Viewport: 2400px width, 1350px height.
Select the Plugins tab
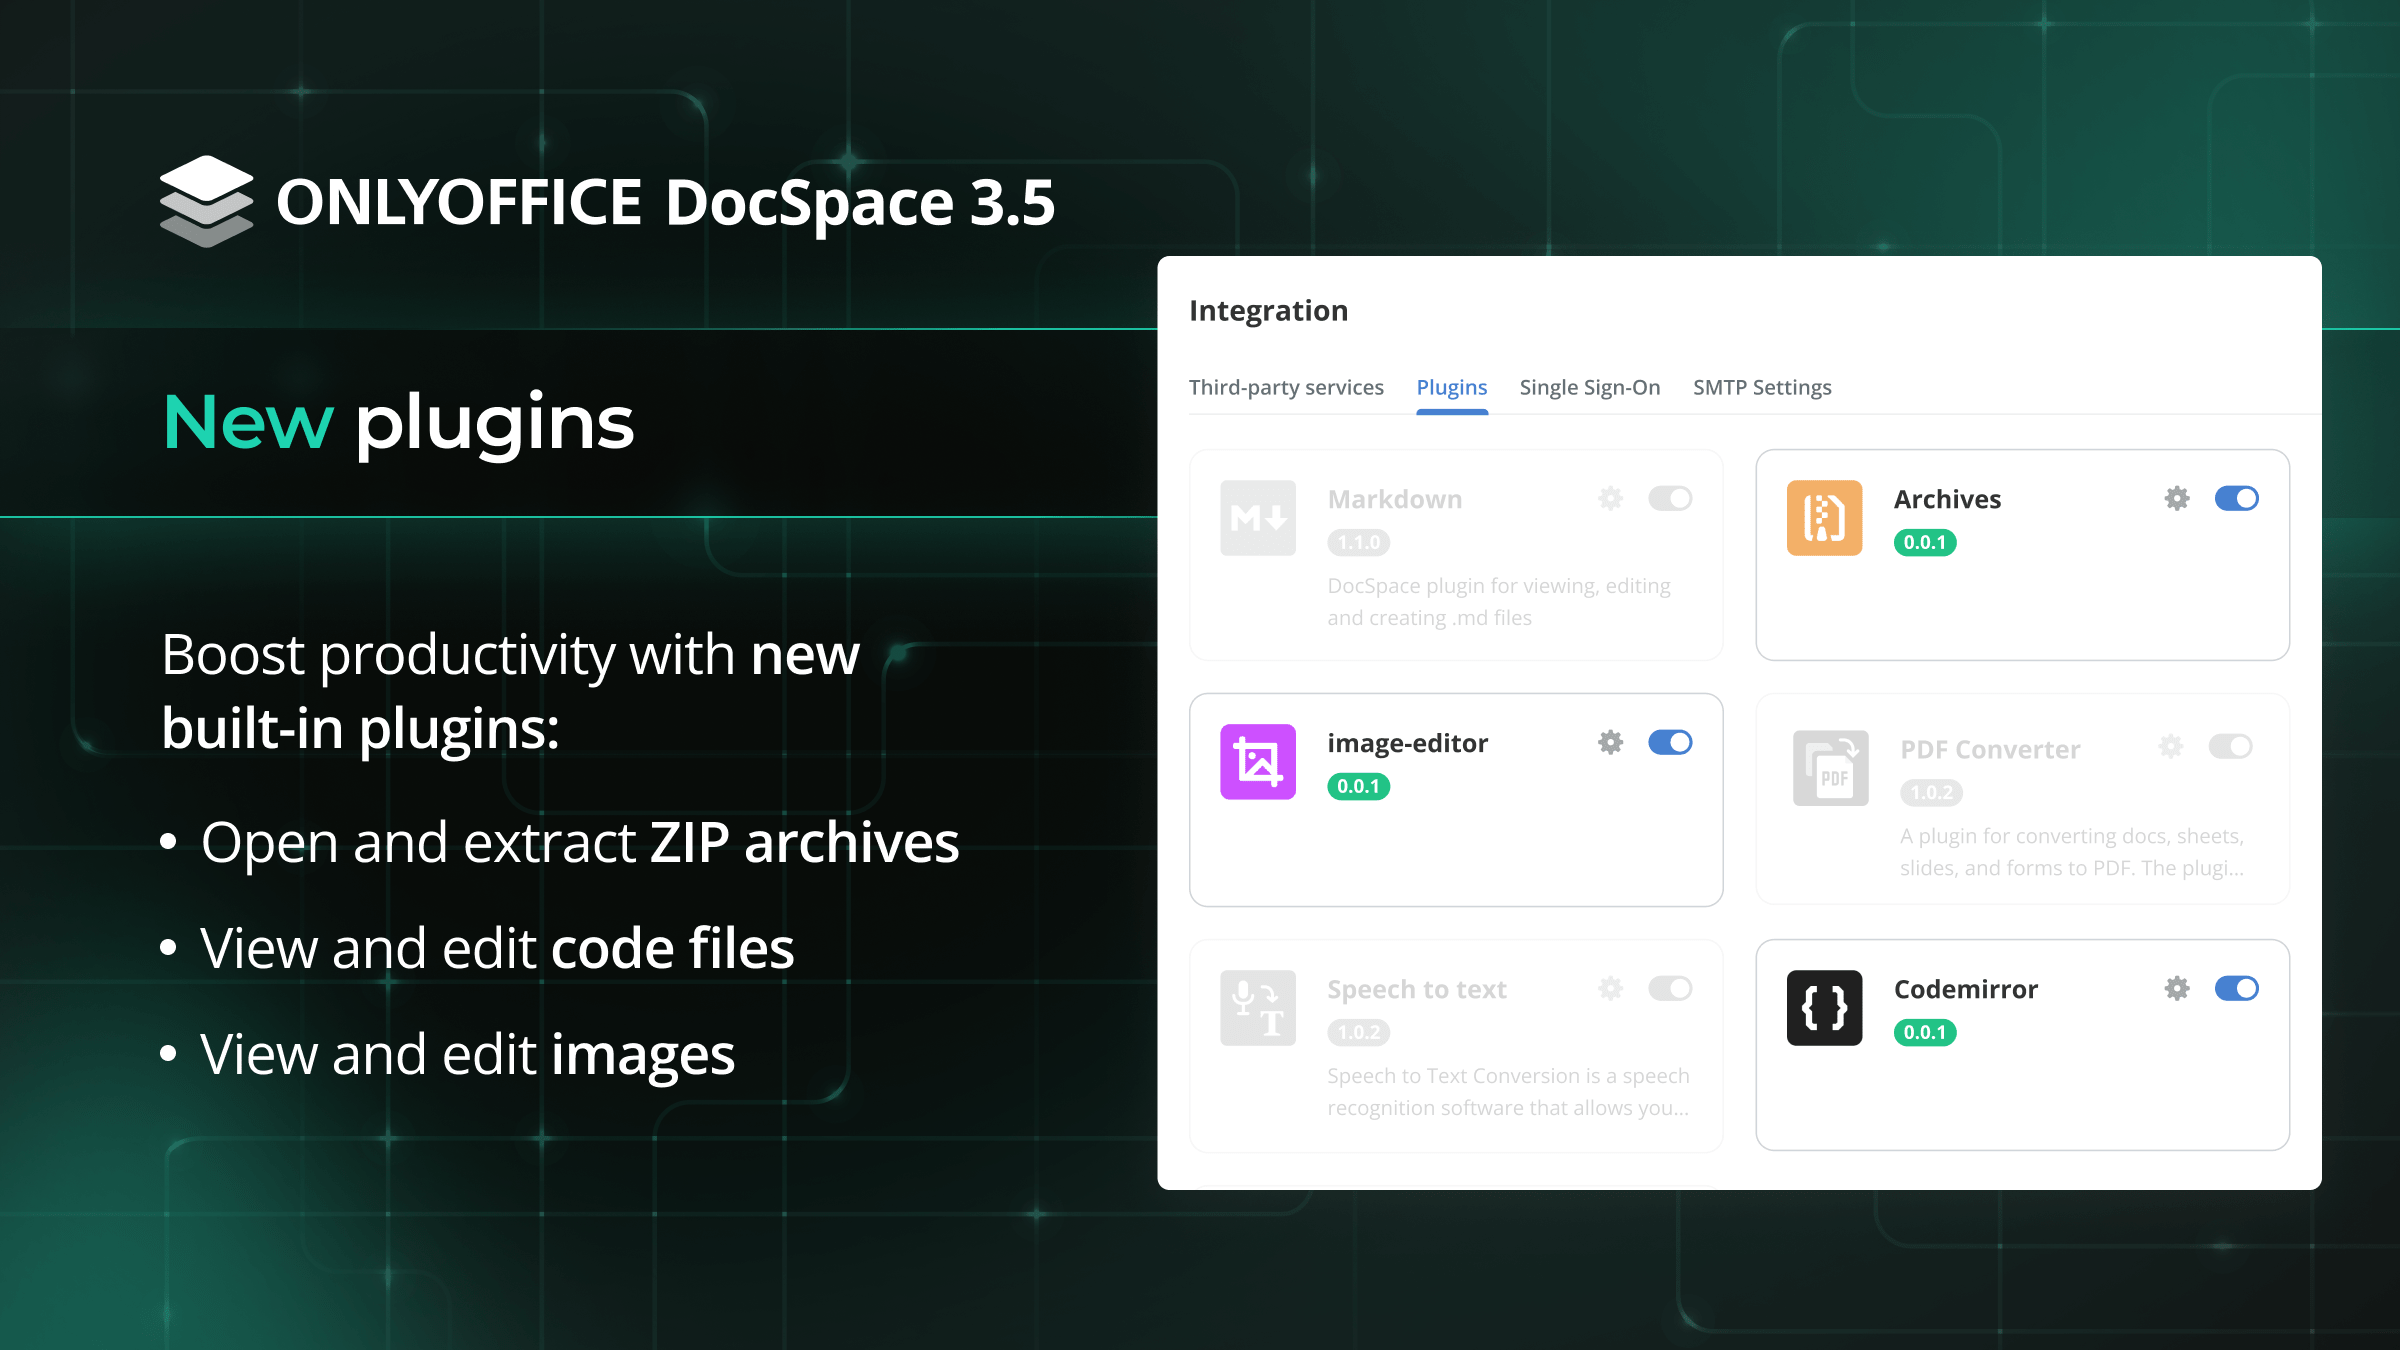[1451, 387]
